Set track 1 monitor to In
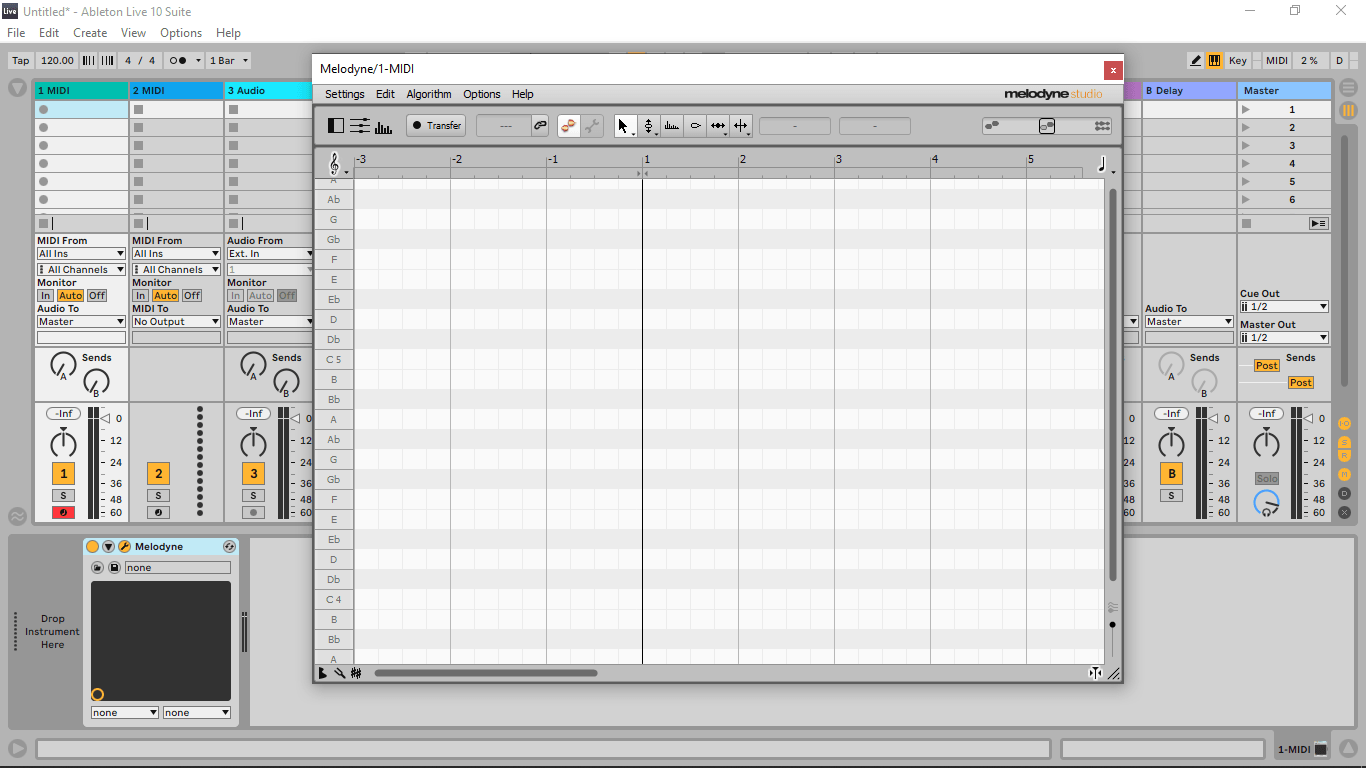The height and width of the screenshot is (768, 1366). [45, 296]
